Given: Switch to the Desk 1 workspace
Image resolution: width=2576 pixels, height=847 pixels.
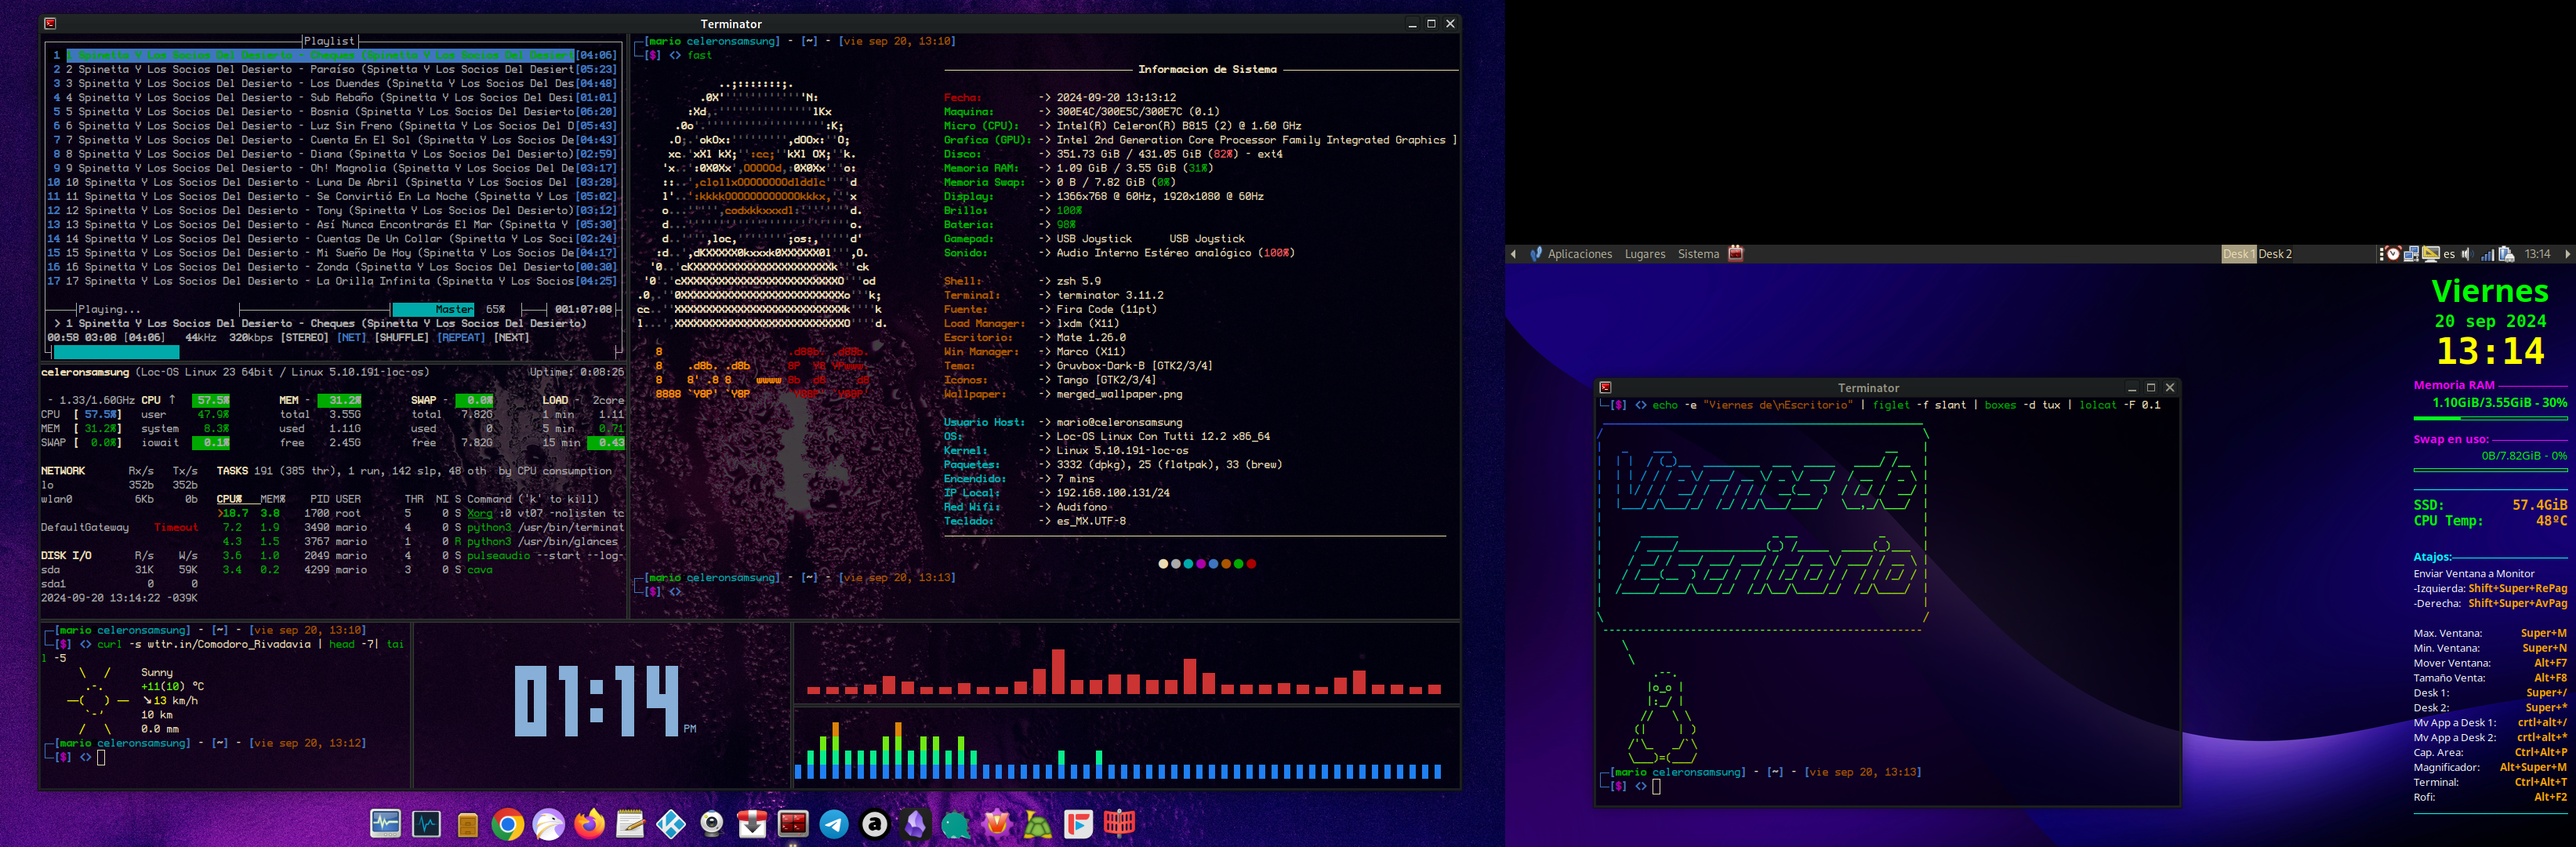Looking at the screenshot, I should 2238,254.
